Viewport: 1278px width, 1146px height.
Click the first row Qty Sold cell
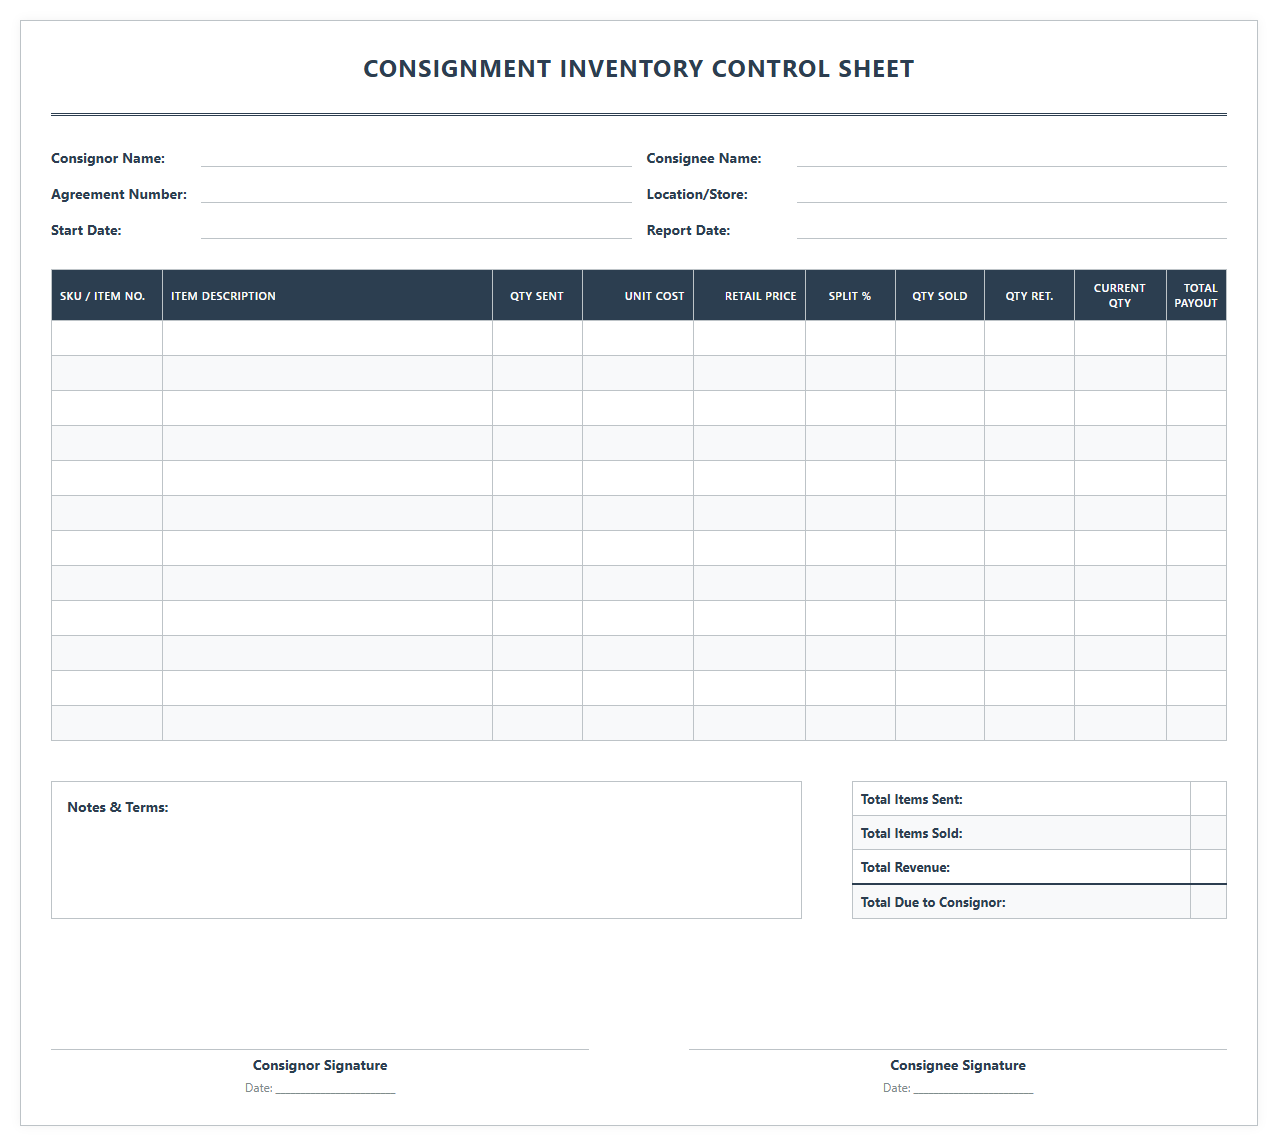tap(940, 338)
